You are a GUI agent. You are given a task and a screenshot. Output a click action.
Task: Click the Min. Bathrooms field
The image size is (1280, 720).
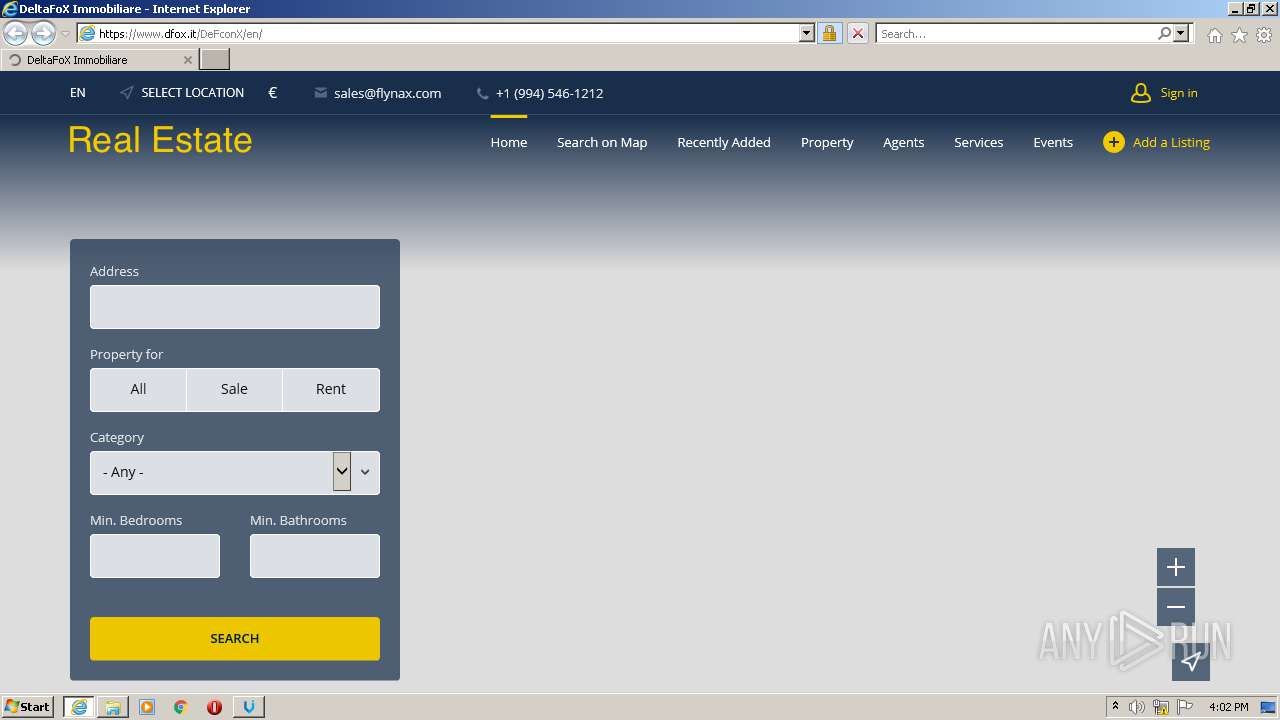coord(315,556)
